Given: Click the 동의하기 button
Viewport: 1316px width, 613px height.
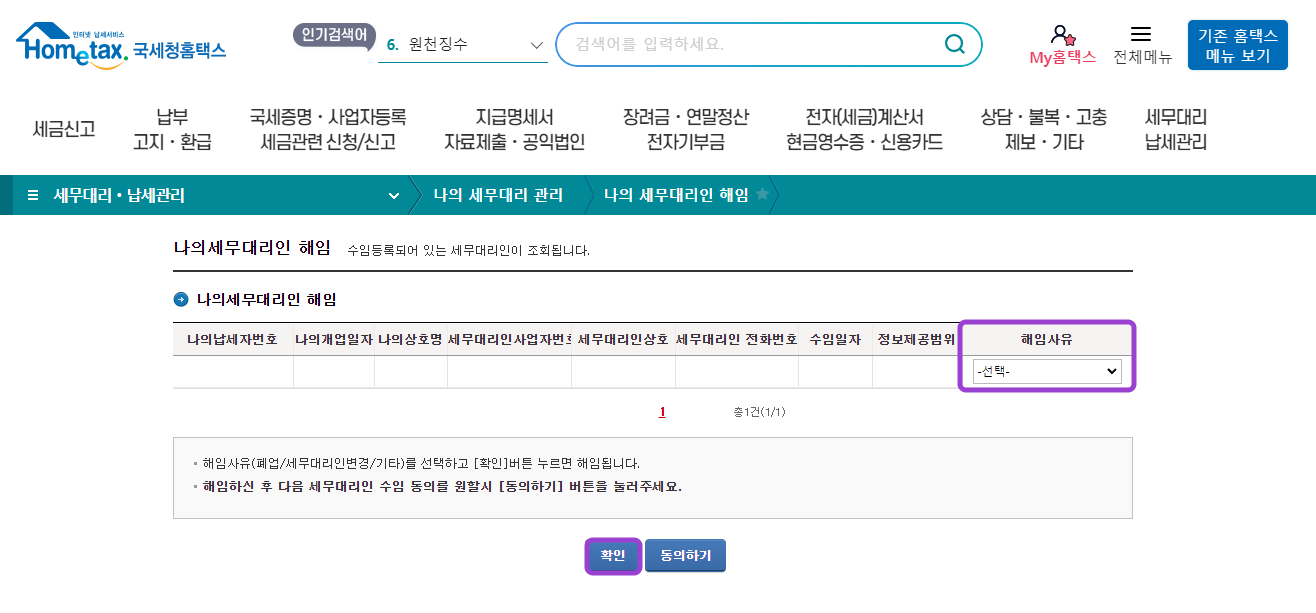Looking at the screenshot, I should 685,555.
